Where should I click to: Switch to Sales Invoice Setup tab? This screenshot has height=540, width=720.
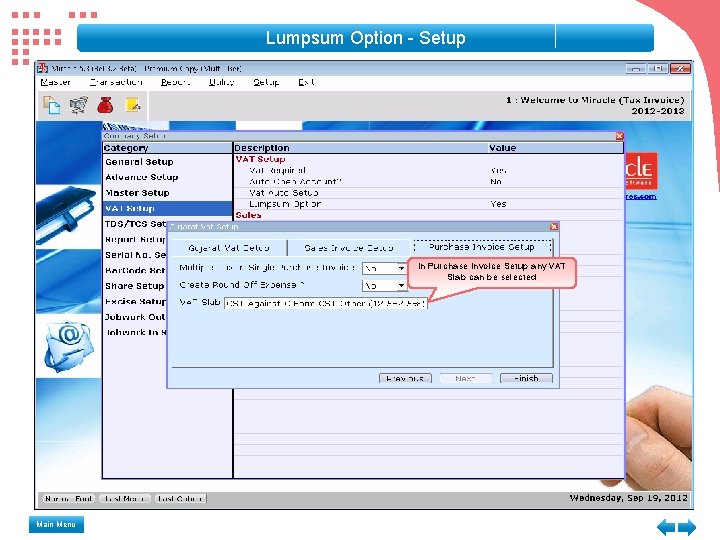click(349, 248)
